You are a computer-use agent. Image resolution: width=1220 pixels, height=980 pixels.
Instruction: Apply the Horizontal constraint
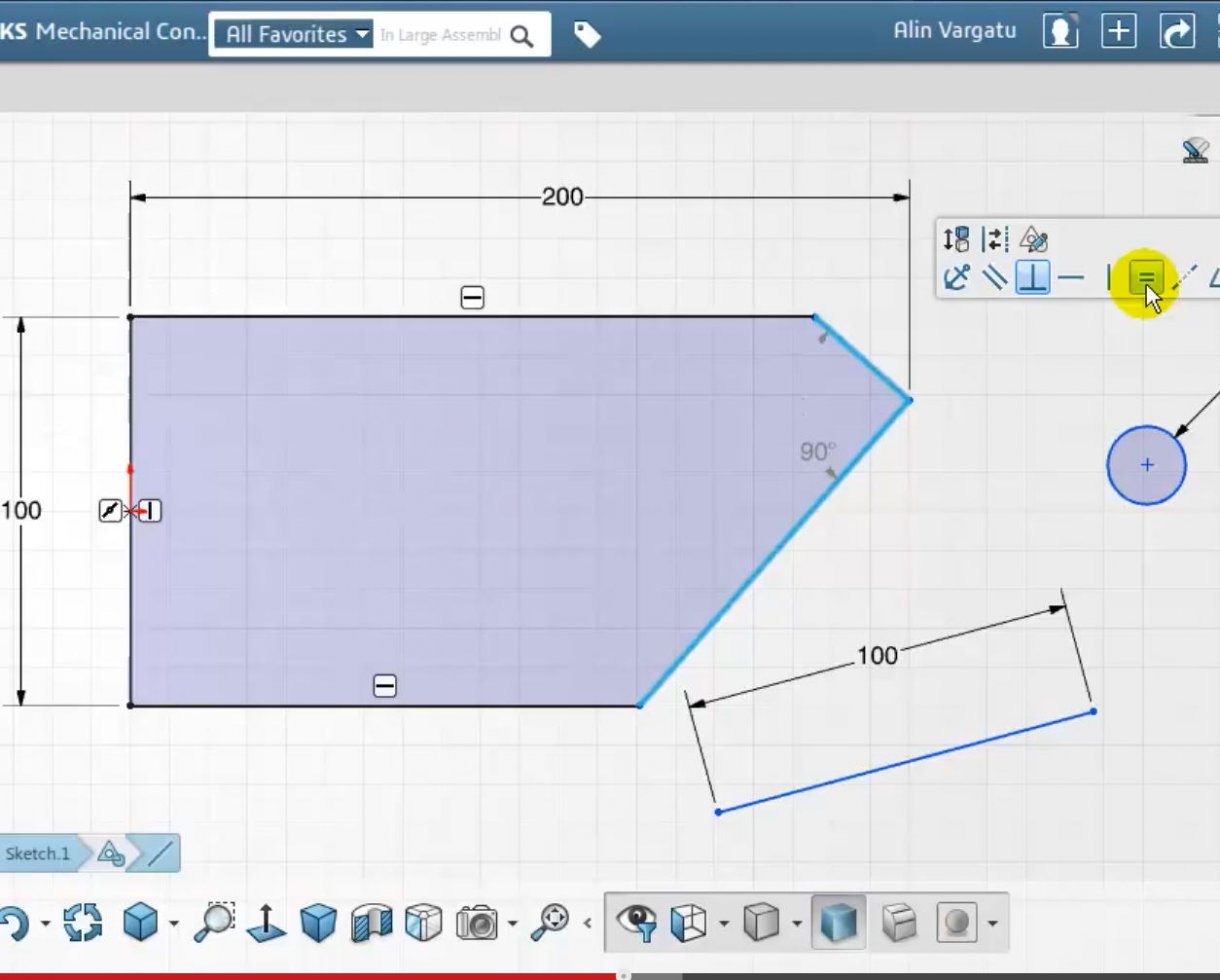(1071, 277)
